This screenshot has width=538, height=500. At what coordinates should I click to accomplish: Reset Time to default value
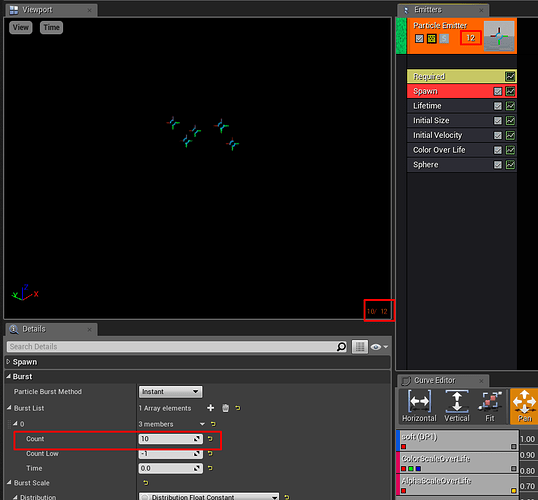click(x=210, y=468)
